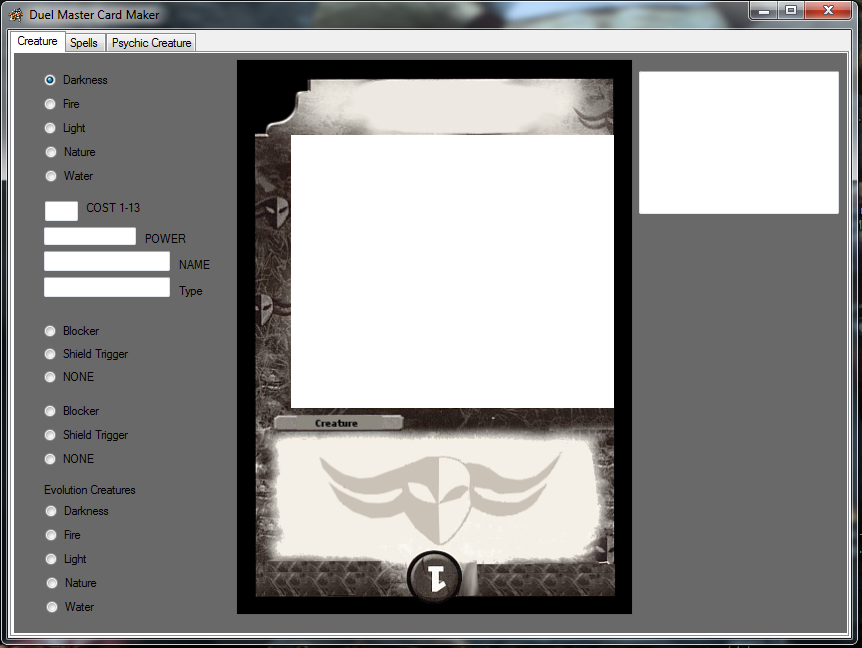
Task: Choose NONE in the second ability group
Action: [50, 459]
